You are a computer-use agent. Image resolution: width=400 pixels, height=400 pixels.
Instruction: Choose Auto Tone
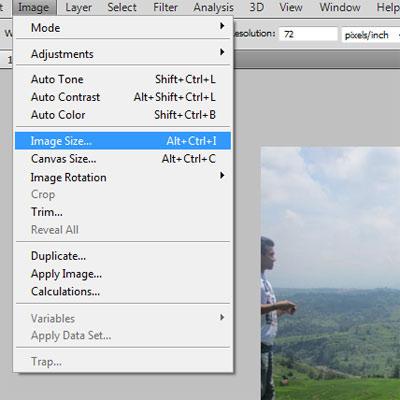123,79
